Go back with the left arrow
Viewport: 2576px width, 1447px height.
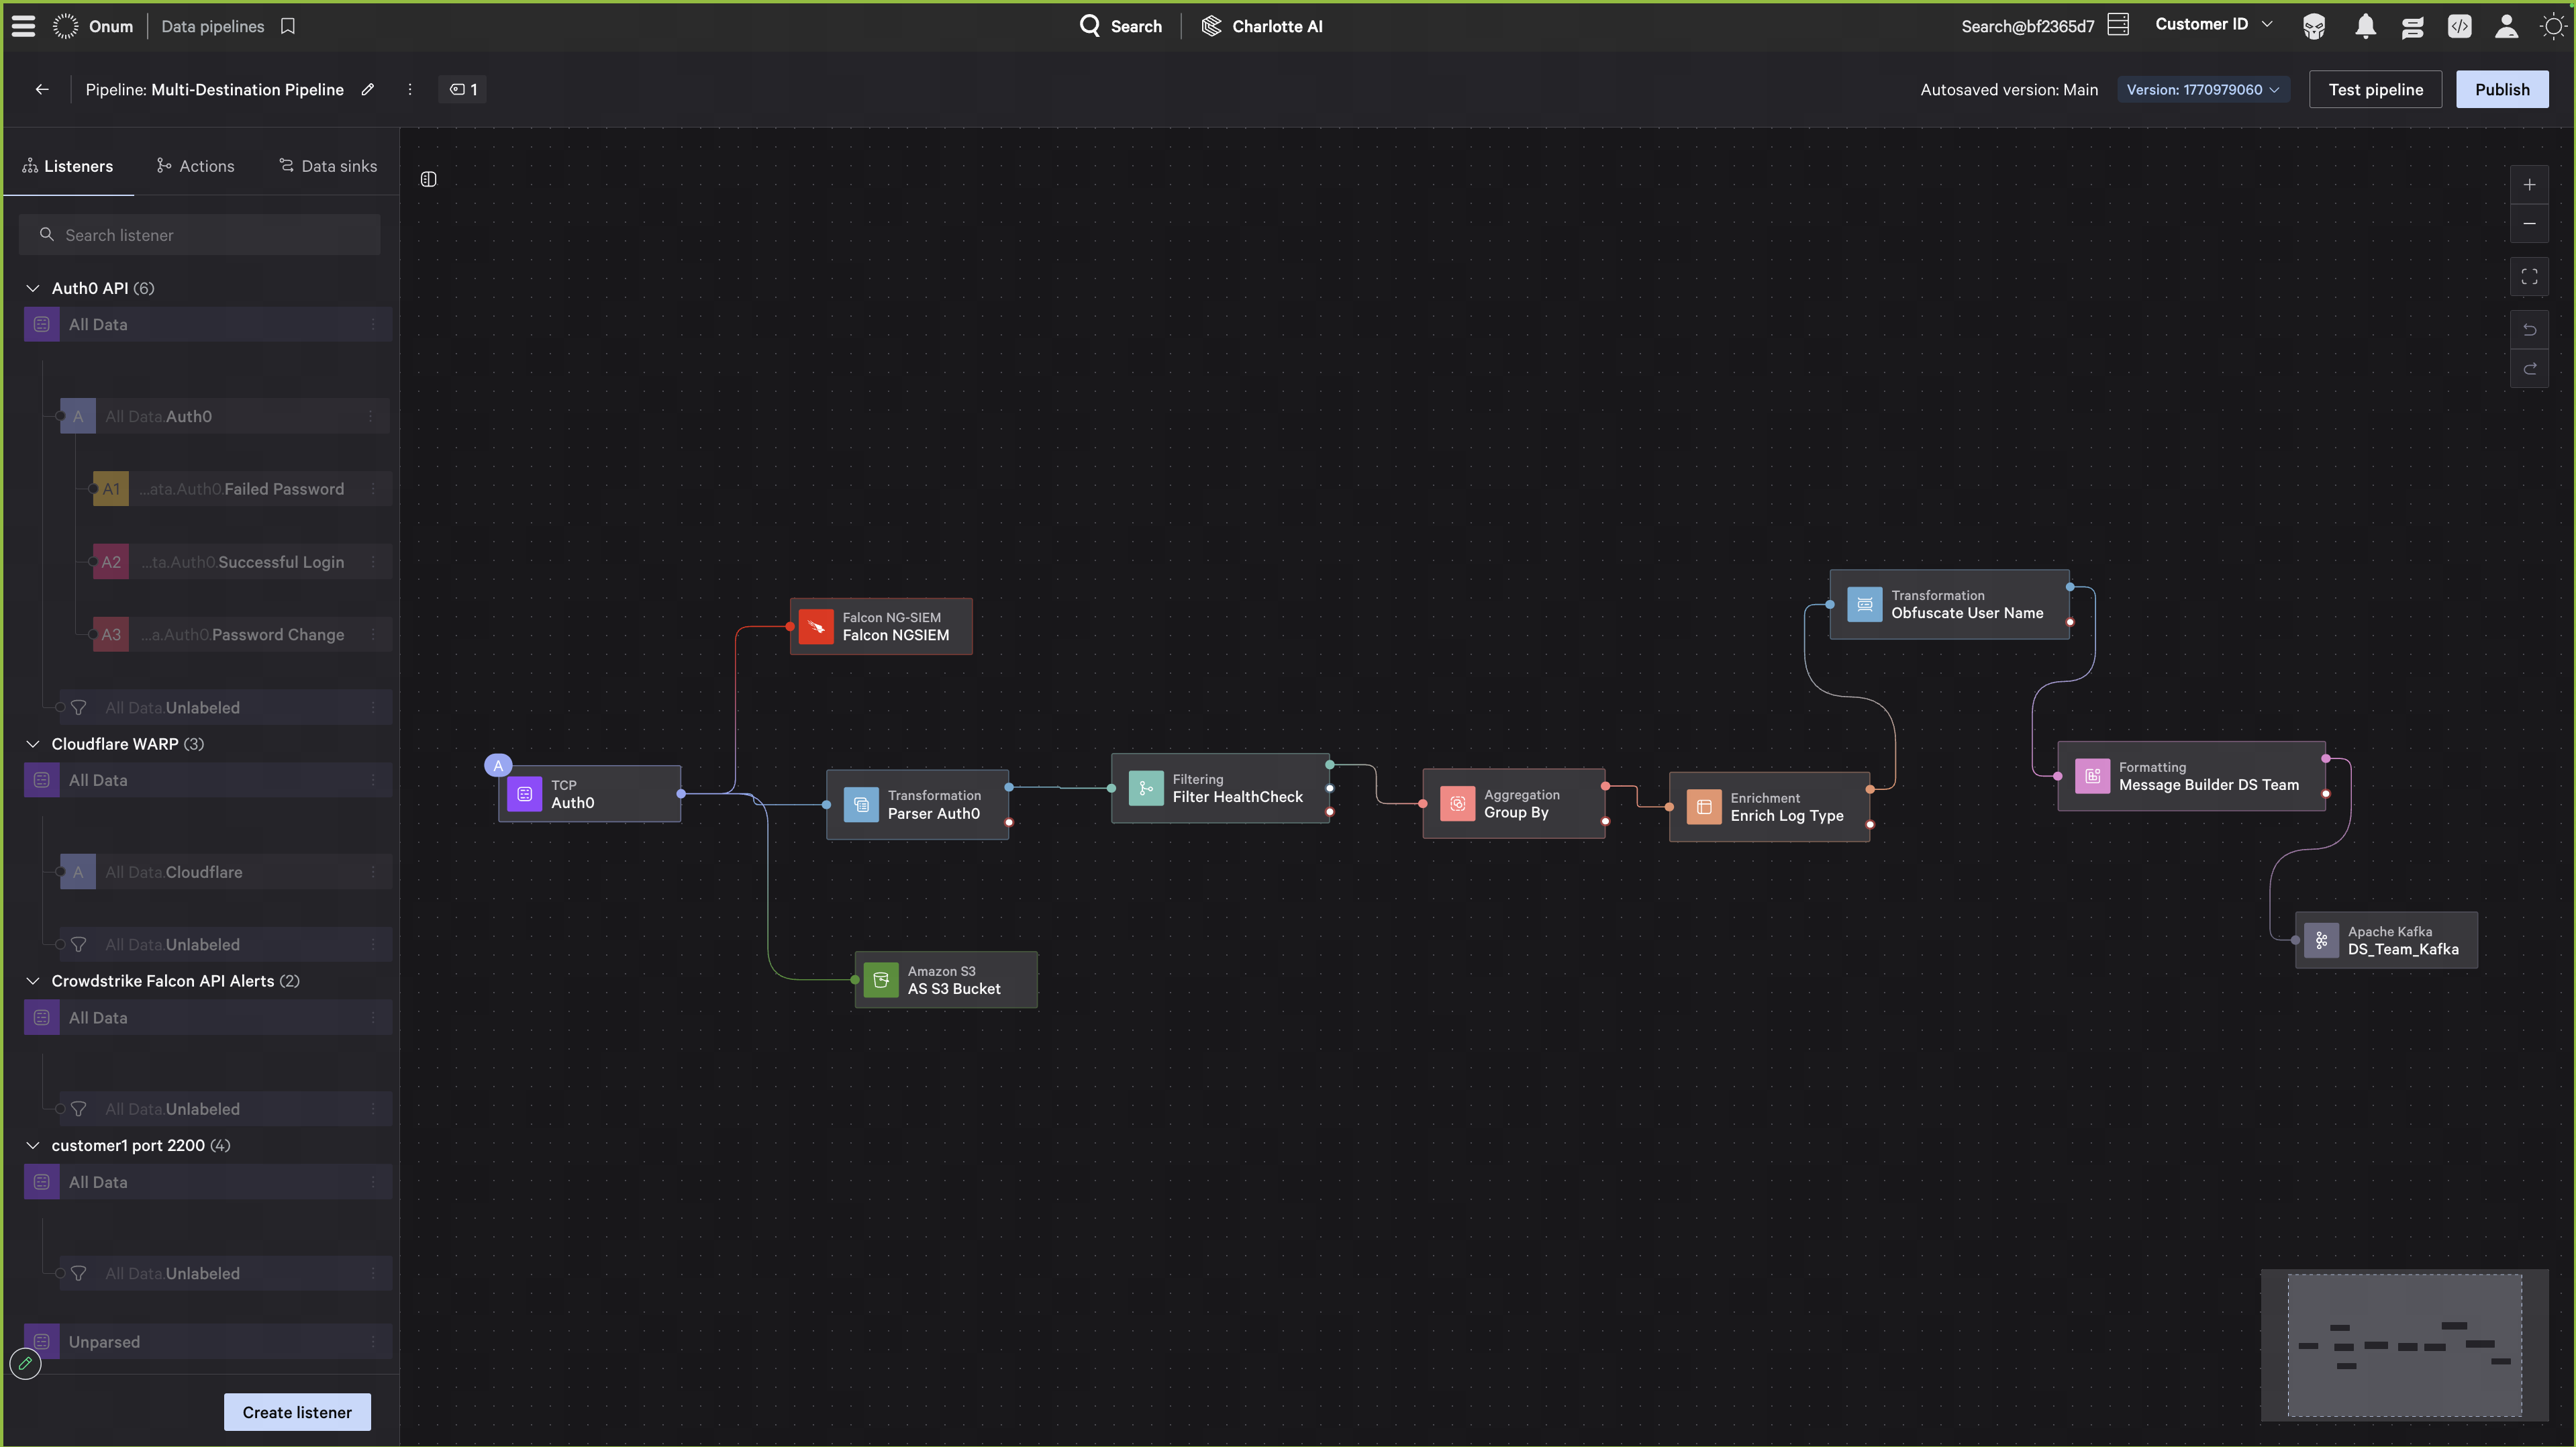click(x=42, y=89)
